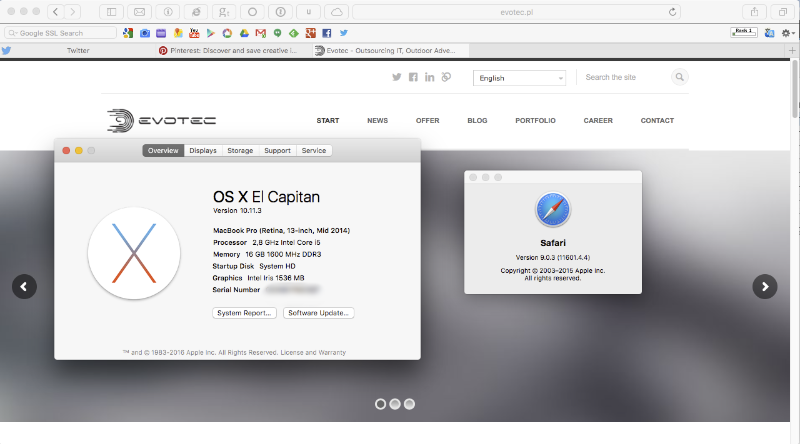Screen dimensions: 800x444
Task: Open the blue camera bookmark icon
Action: coord(145,33)
